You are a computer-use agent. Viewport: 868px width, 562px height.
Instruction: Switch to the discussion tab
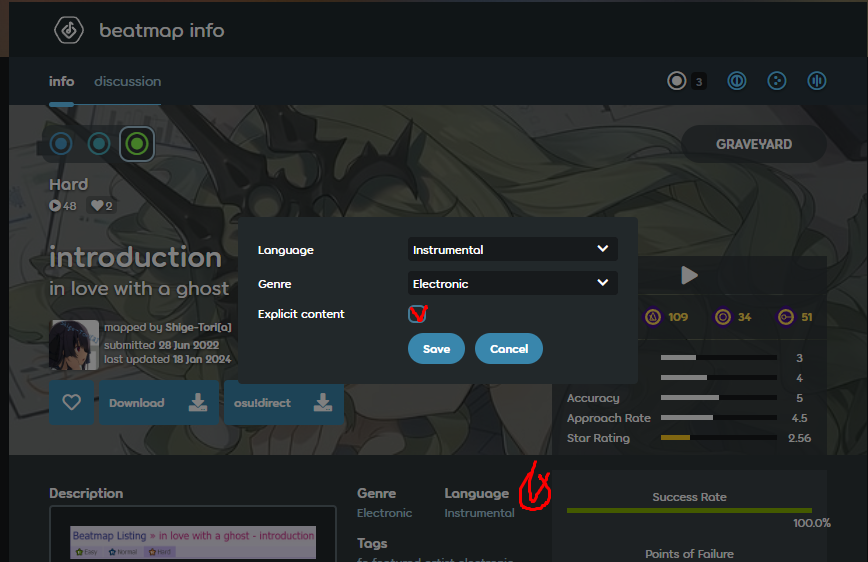point(127,81)
